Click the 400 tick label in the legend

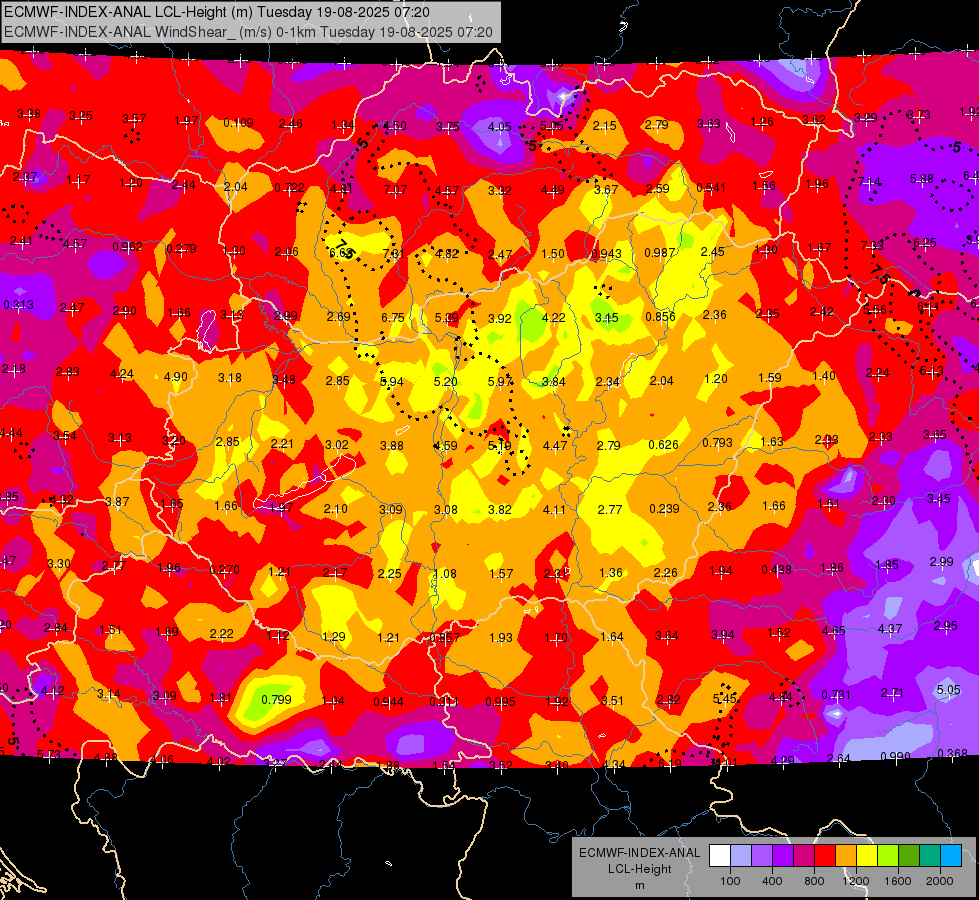pos(772,881)
